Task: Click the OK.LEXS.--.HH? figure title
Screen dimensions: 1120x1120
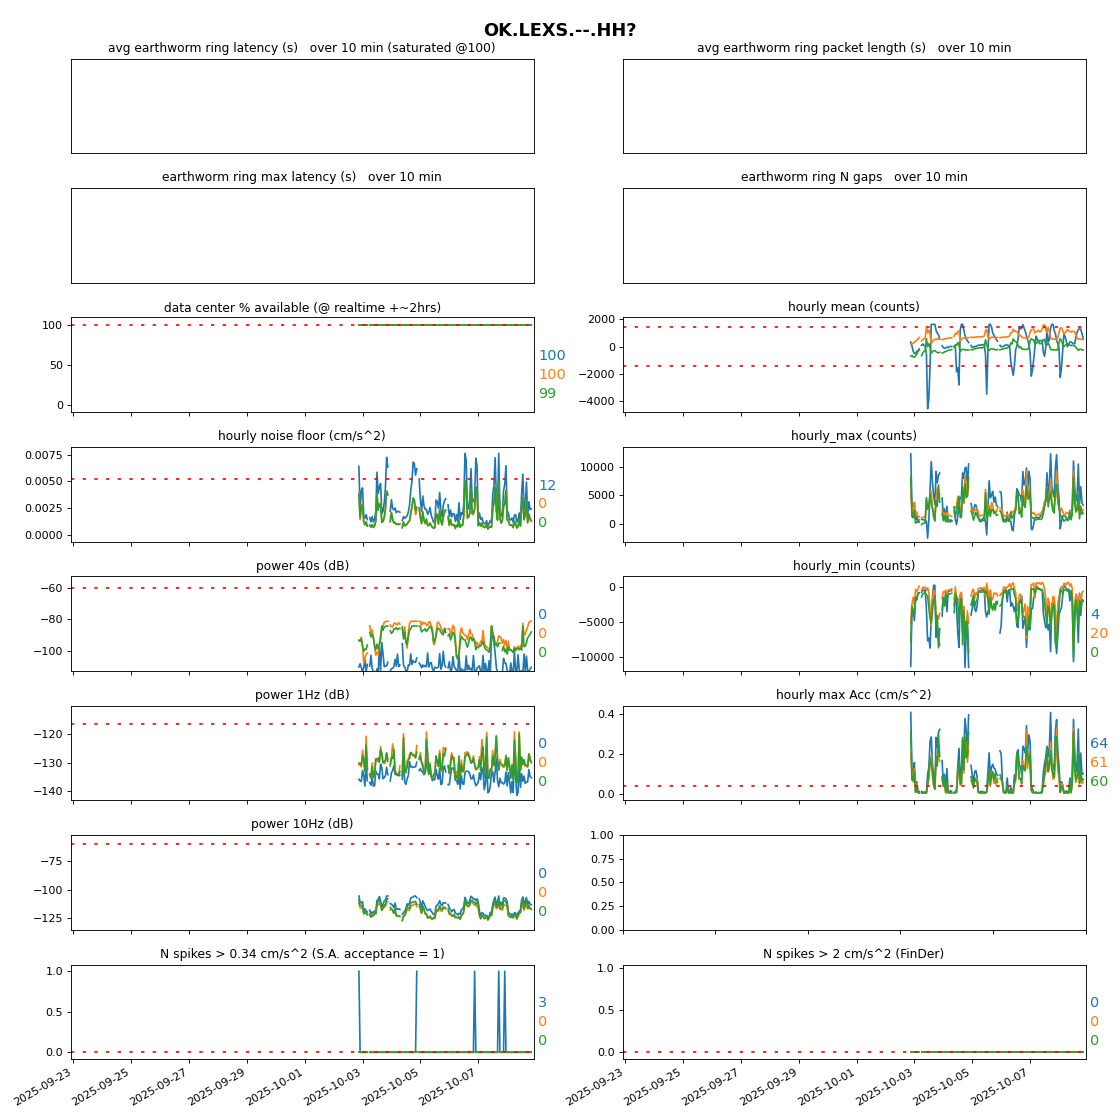Action: point(559,31)
